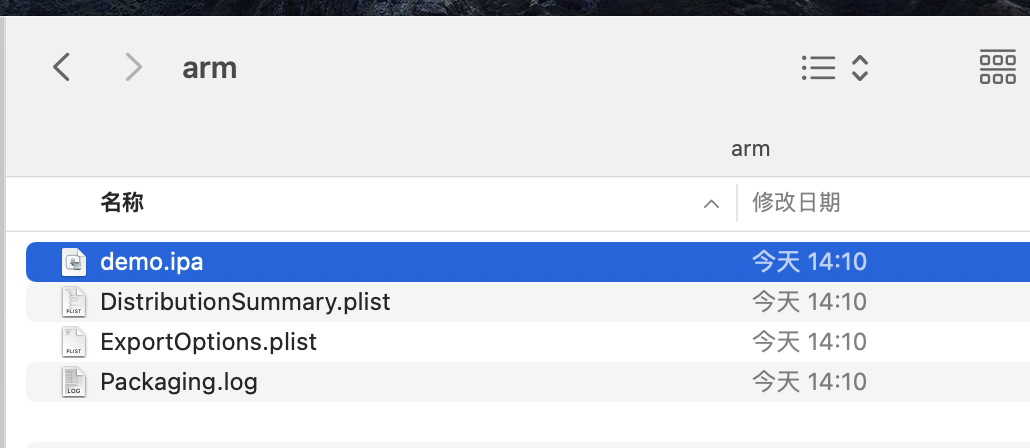Select the Packaging.log file name

point(179,382)
